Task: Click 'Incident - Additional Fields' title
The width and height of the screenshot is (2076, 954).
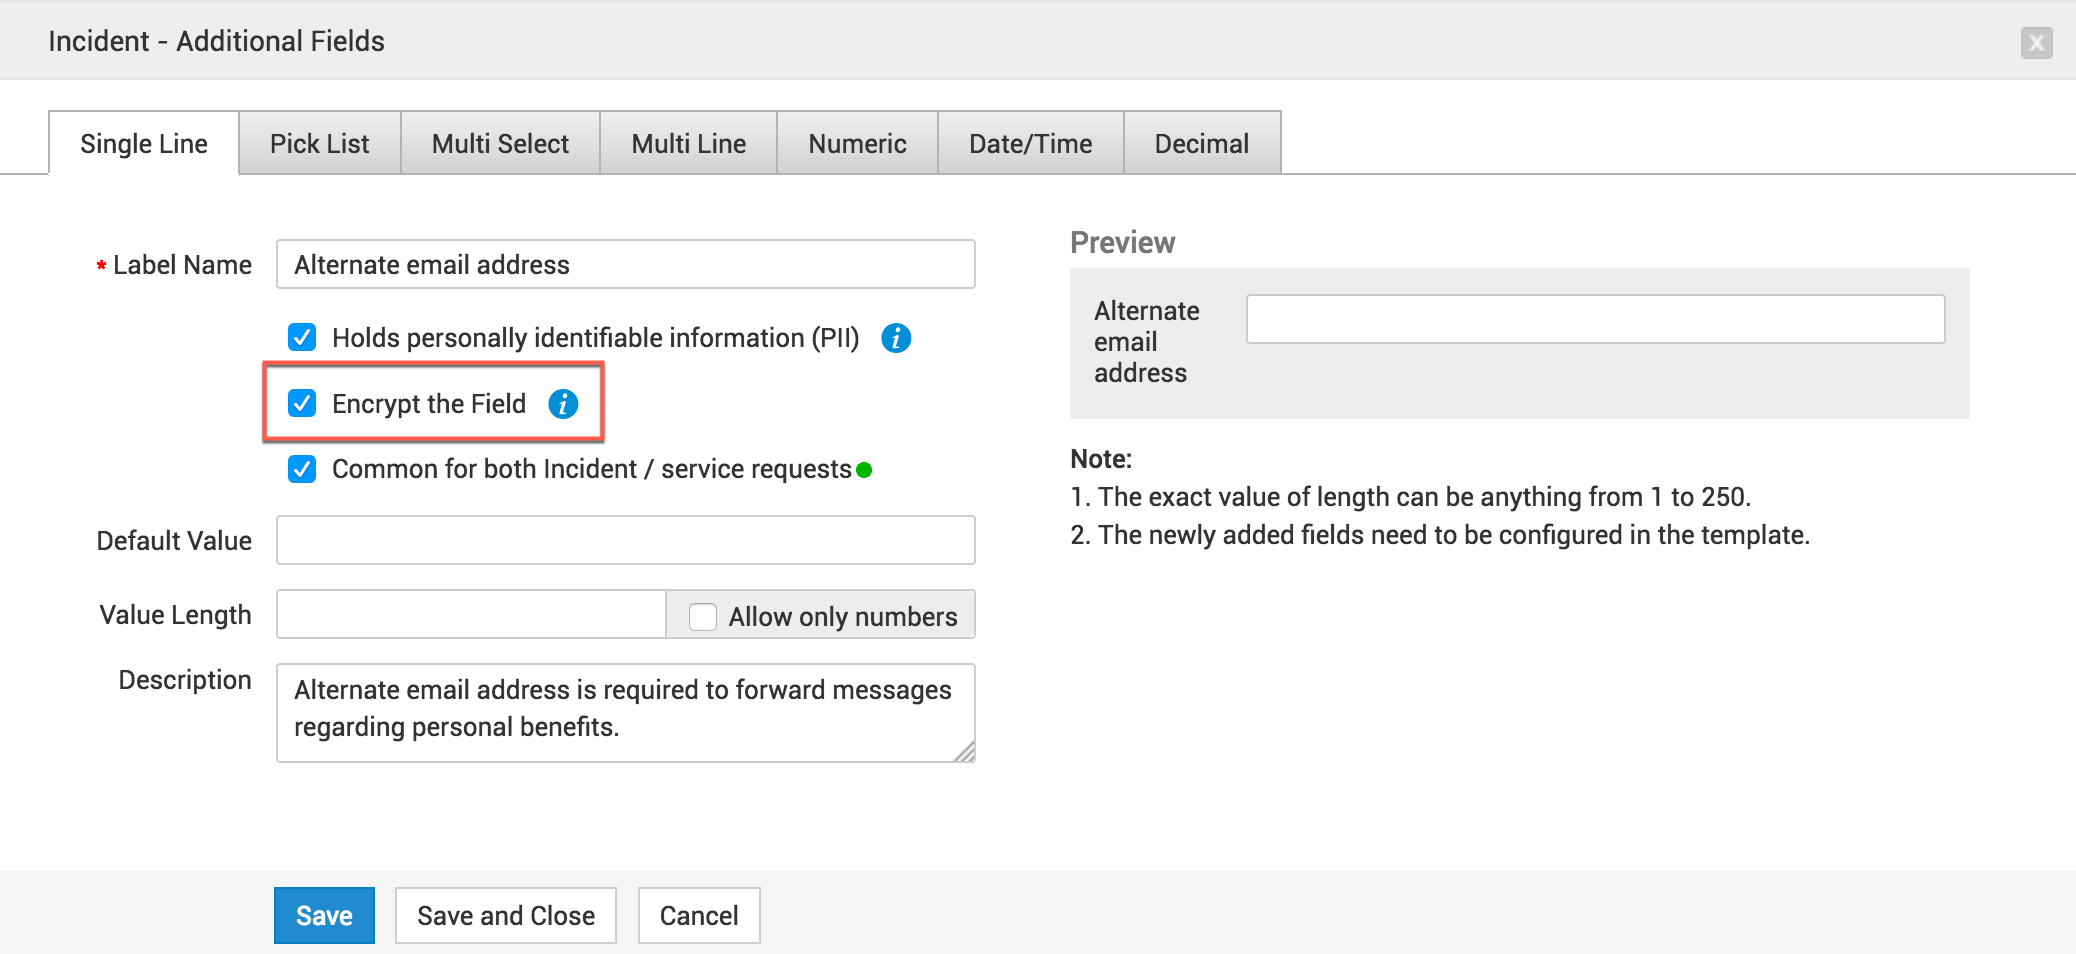Action: tap(216, 41)
